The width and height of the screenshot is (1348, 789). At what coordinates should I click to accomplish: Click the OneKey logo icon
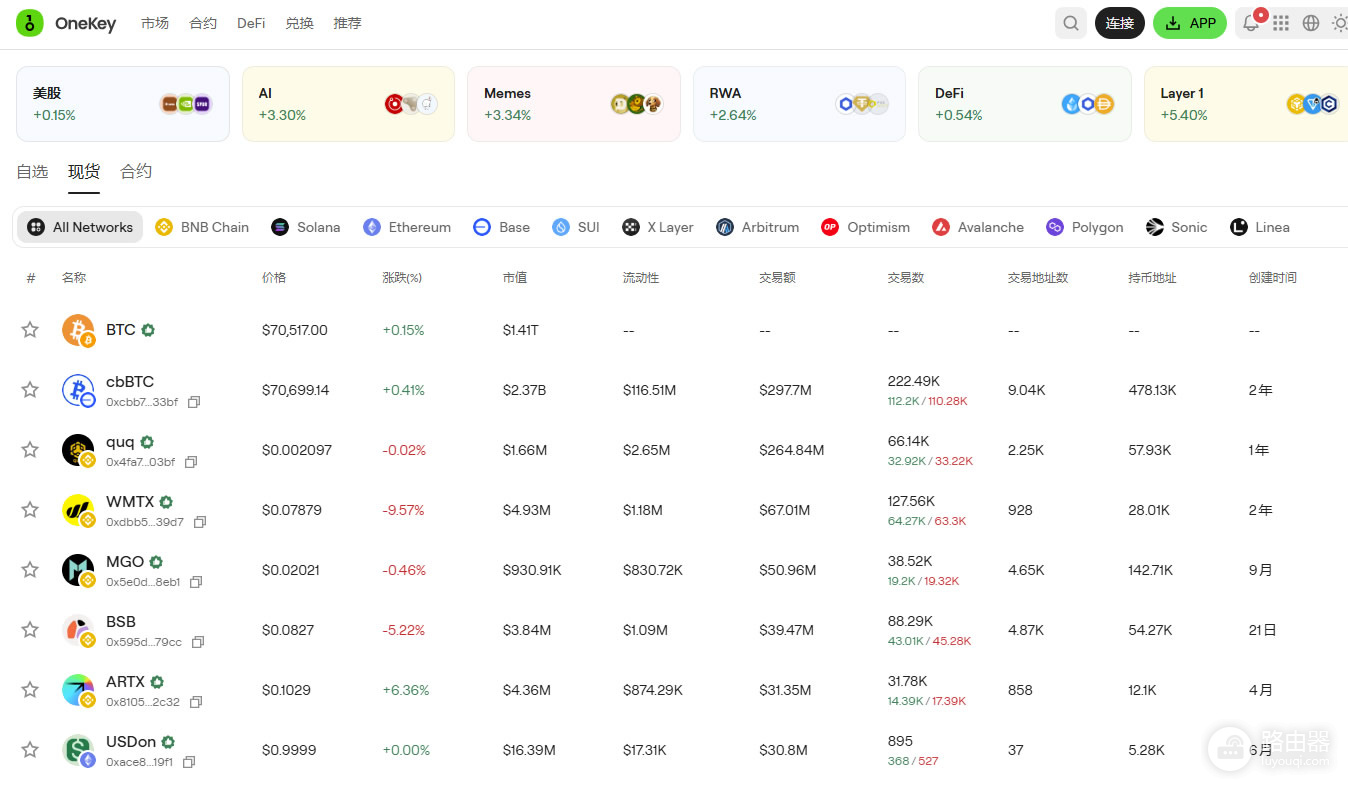pyautogui.click(x=29, y=23)
